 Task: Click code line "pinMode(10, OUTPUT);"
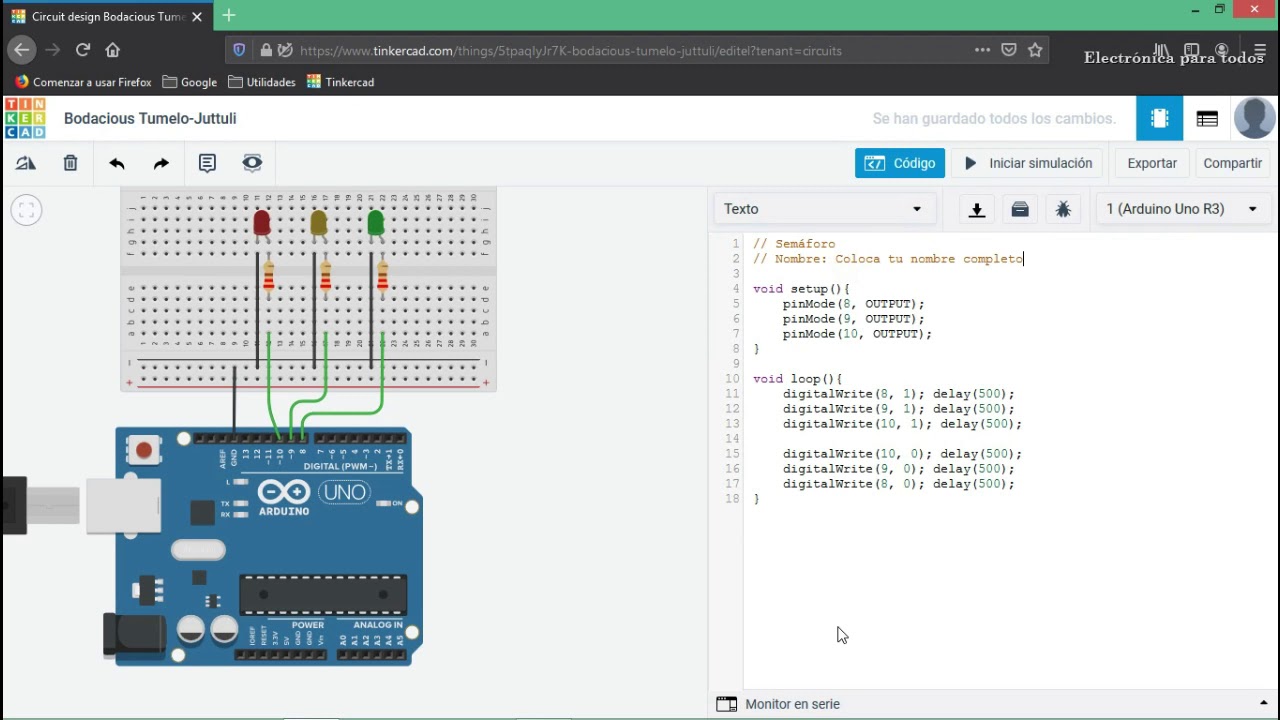pyautogui.click(x=857, y=334)
